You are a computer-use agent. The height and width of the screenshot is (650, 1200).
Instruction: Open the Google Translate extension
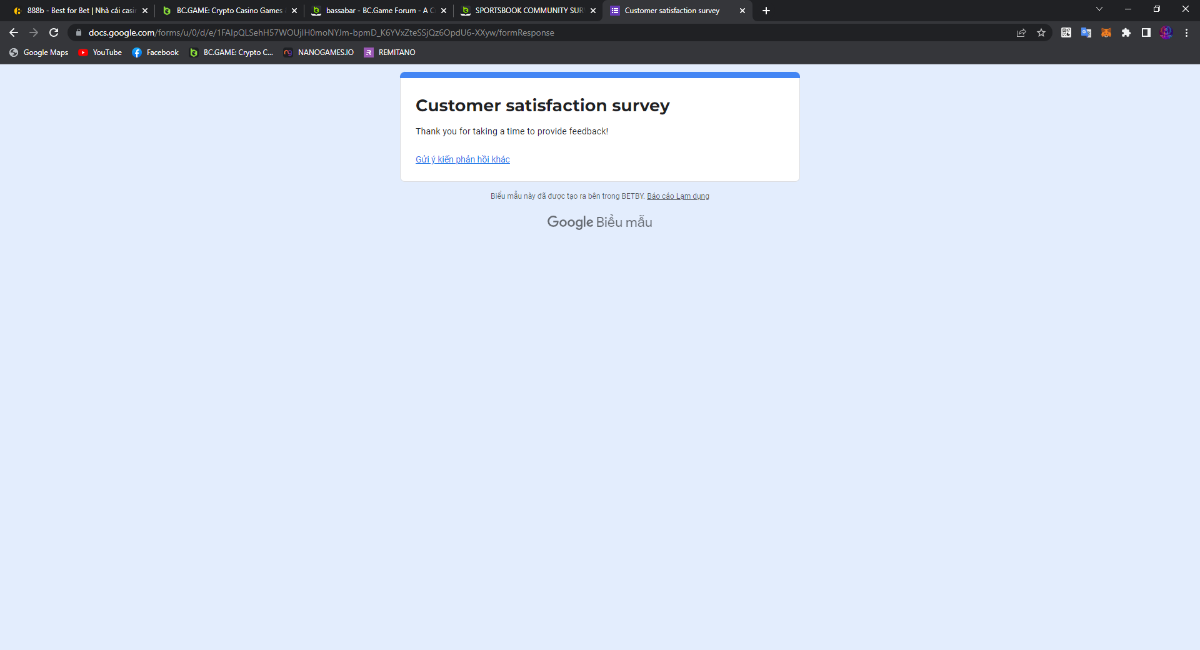point(1086,32)
